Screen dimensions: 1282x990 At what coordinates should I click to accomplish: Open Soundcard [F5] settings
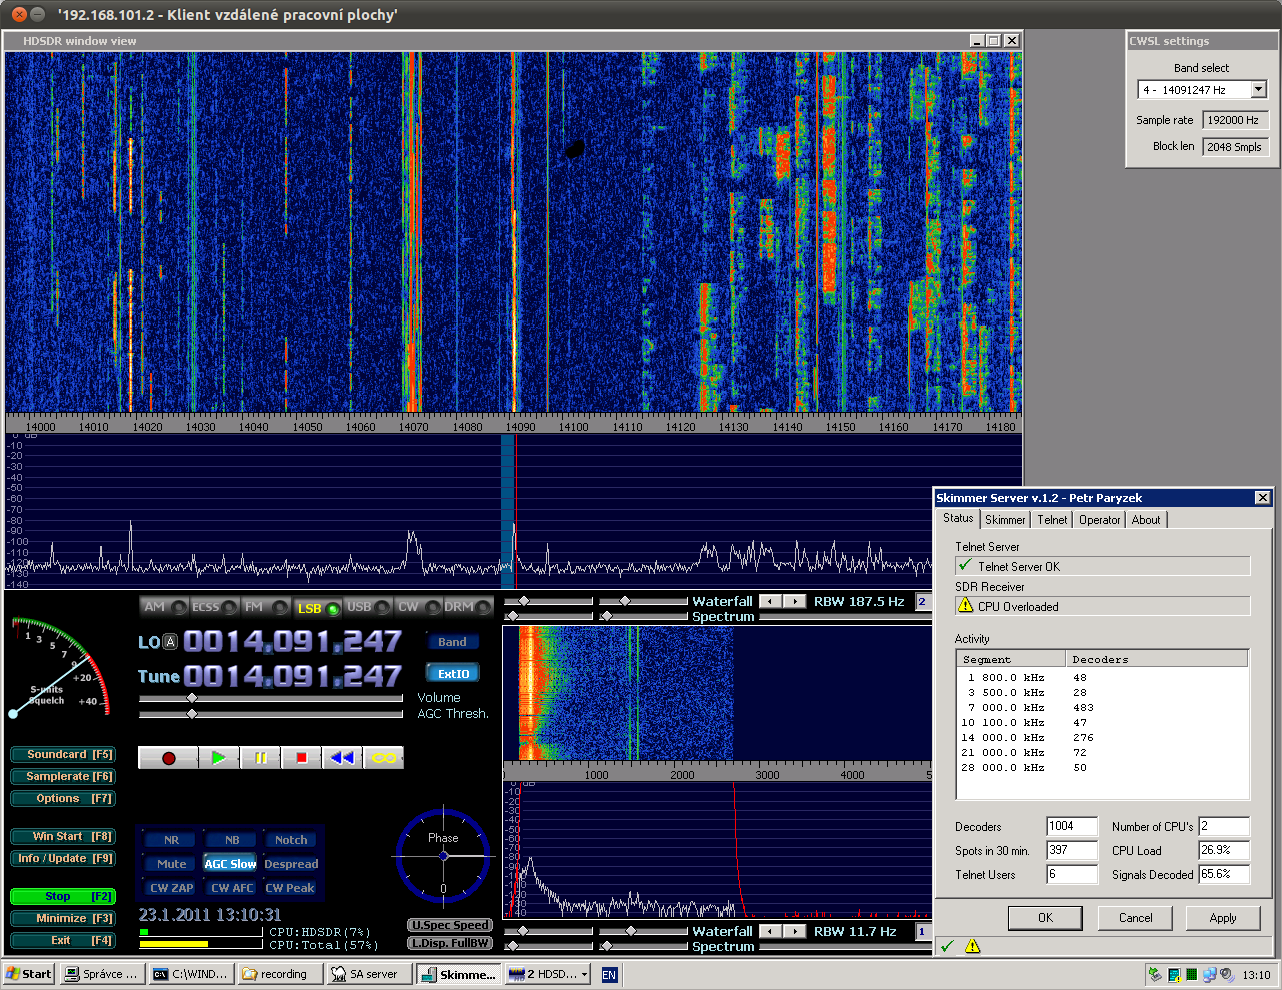(63, 755)
